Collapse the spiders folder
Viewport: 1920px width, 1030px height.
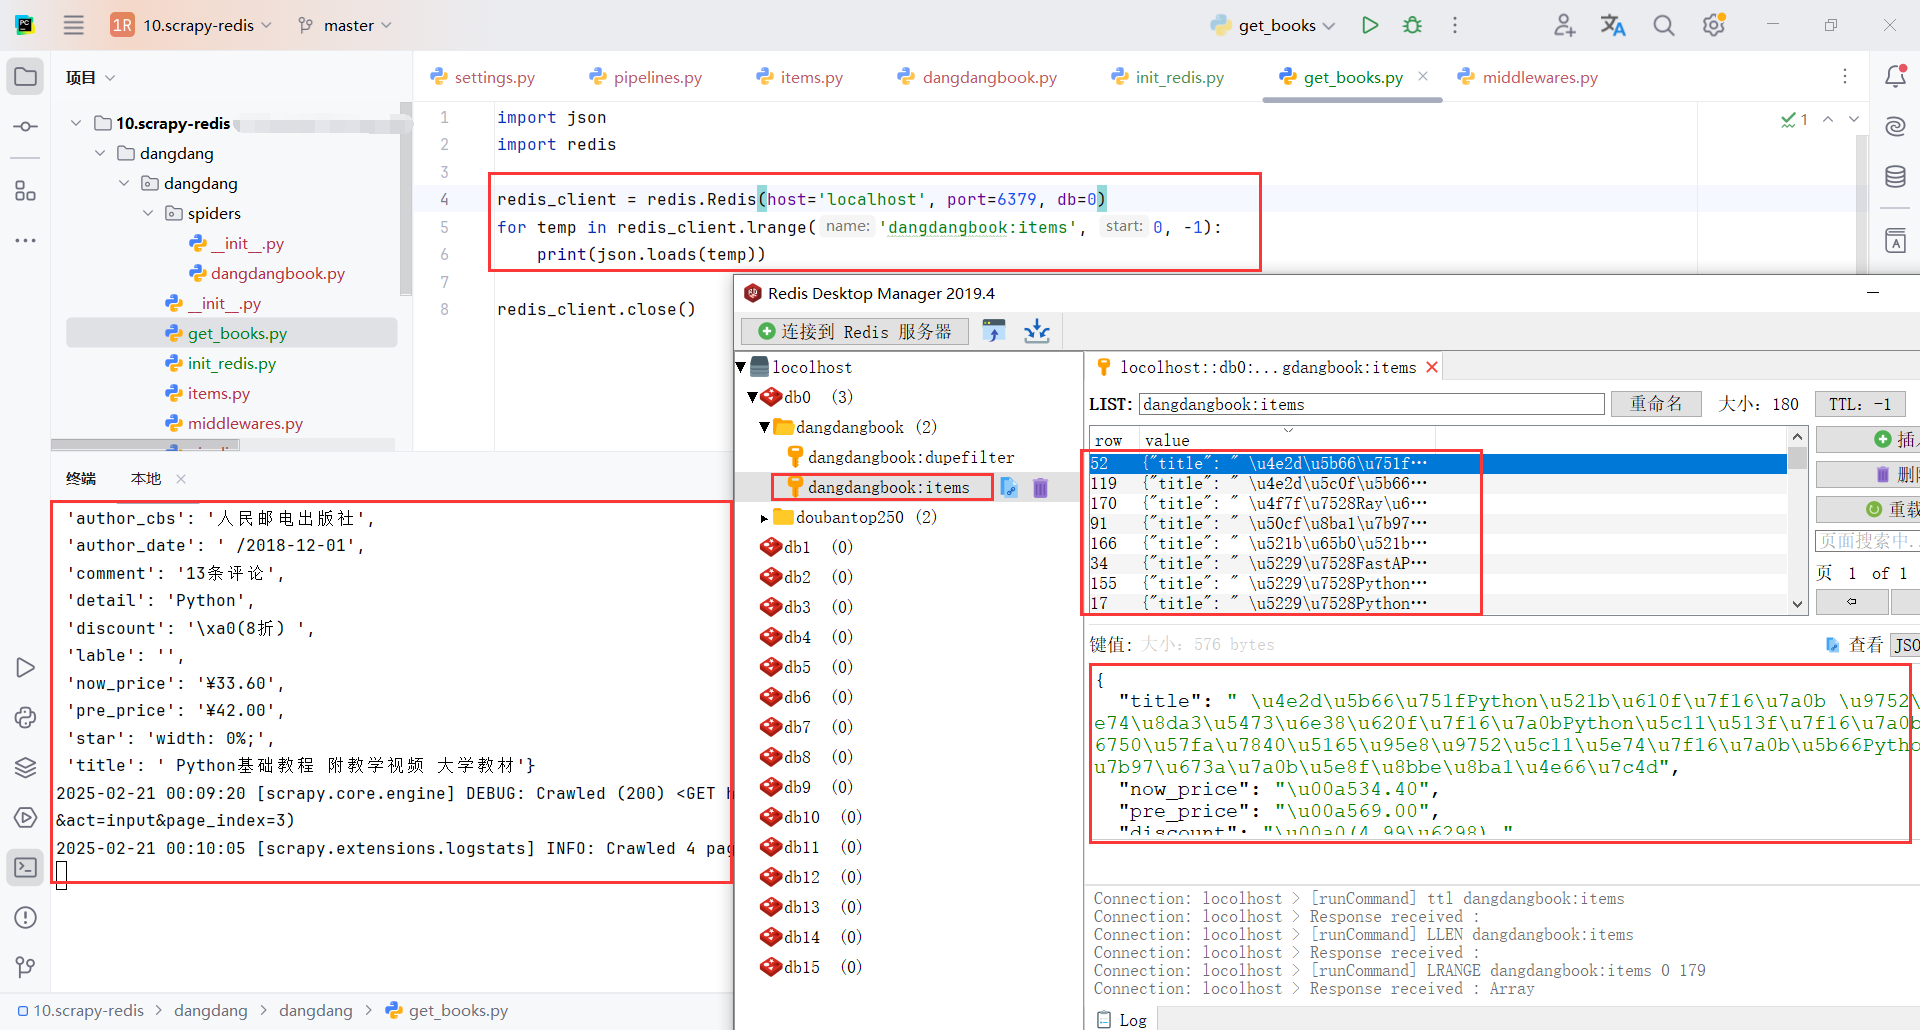[x=148, y=213]
